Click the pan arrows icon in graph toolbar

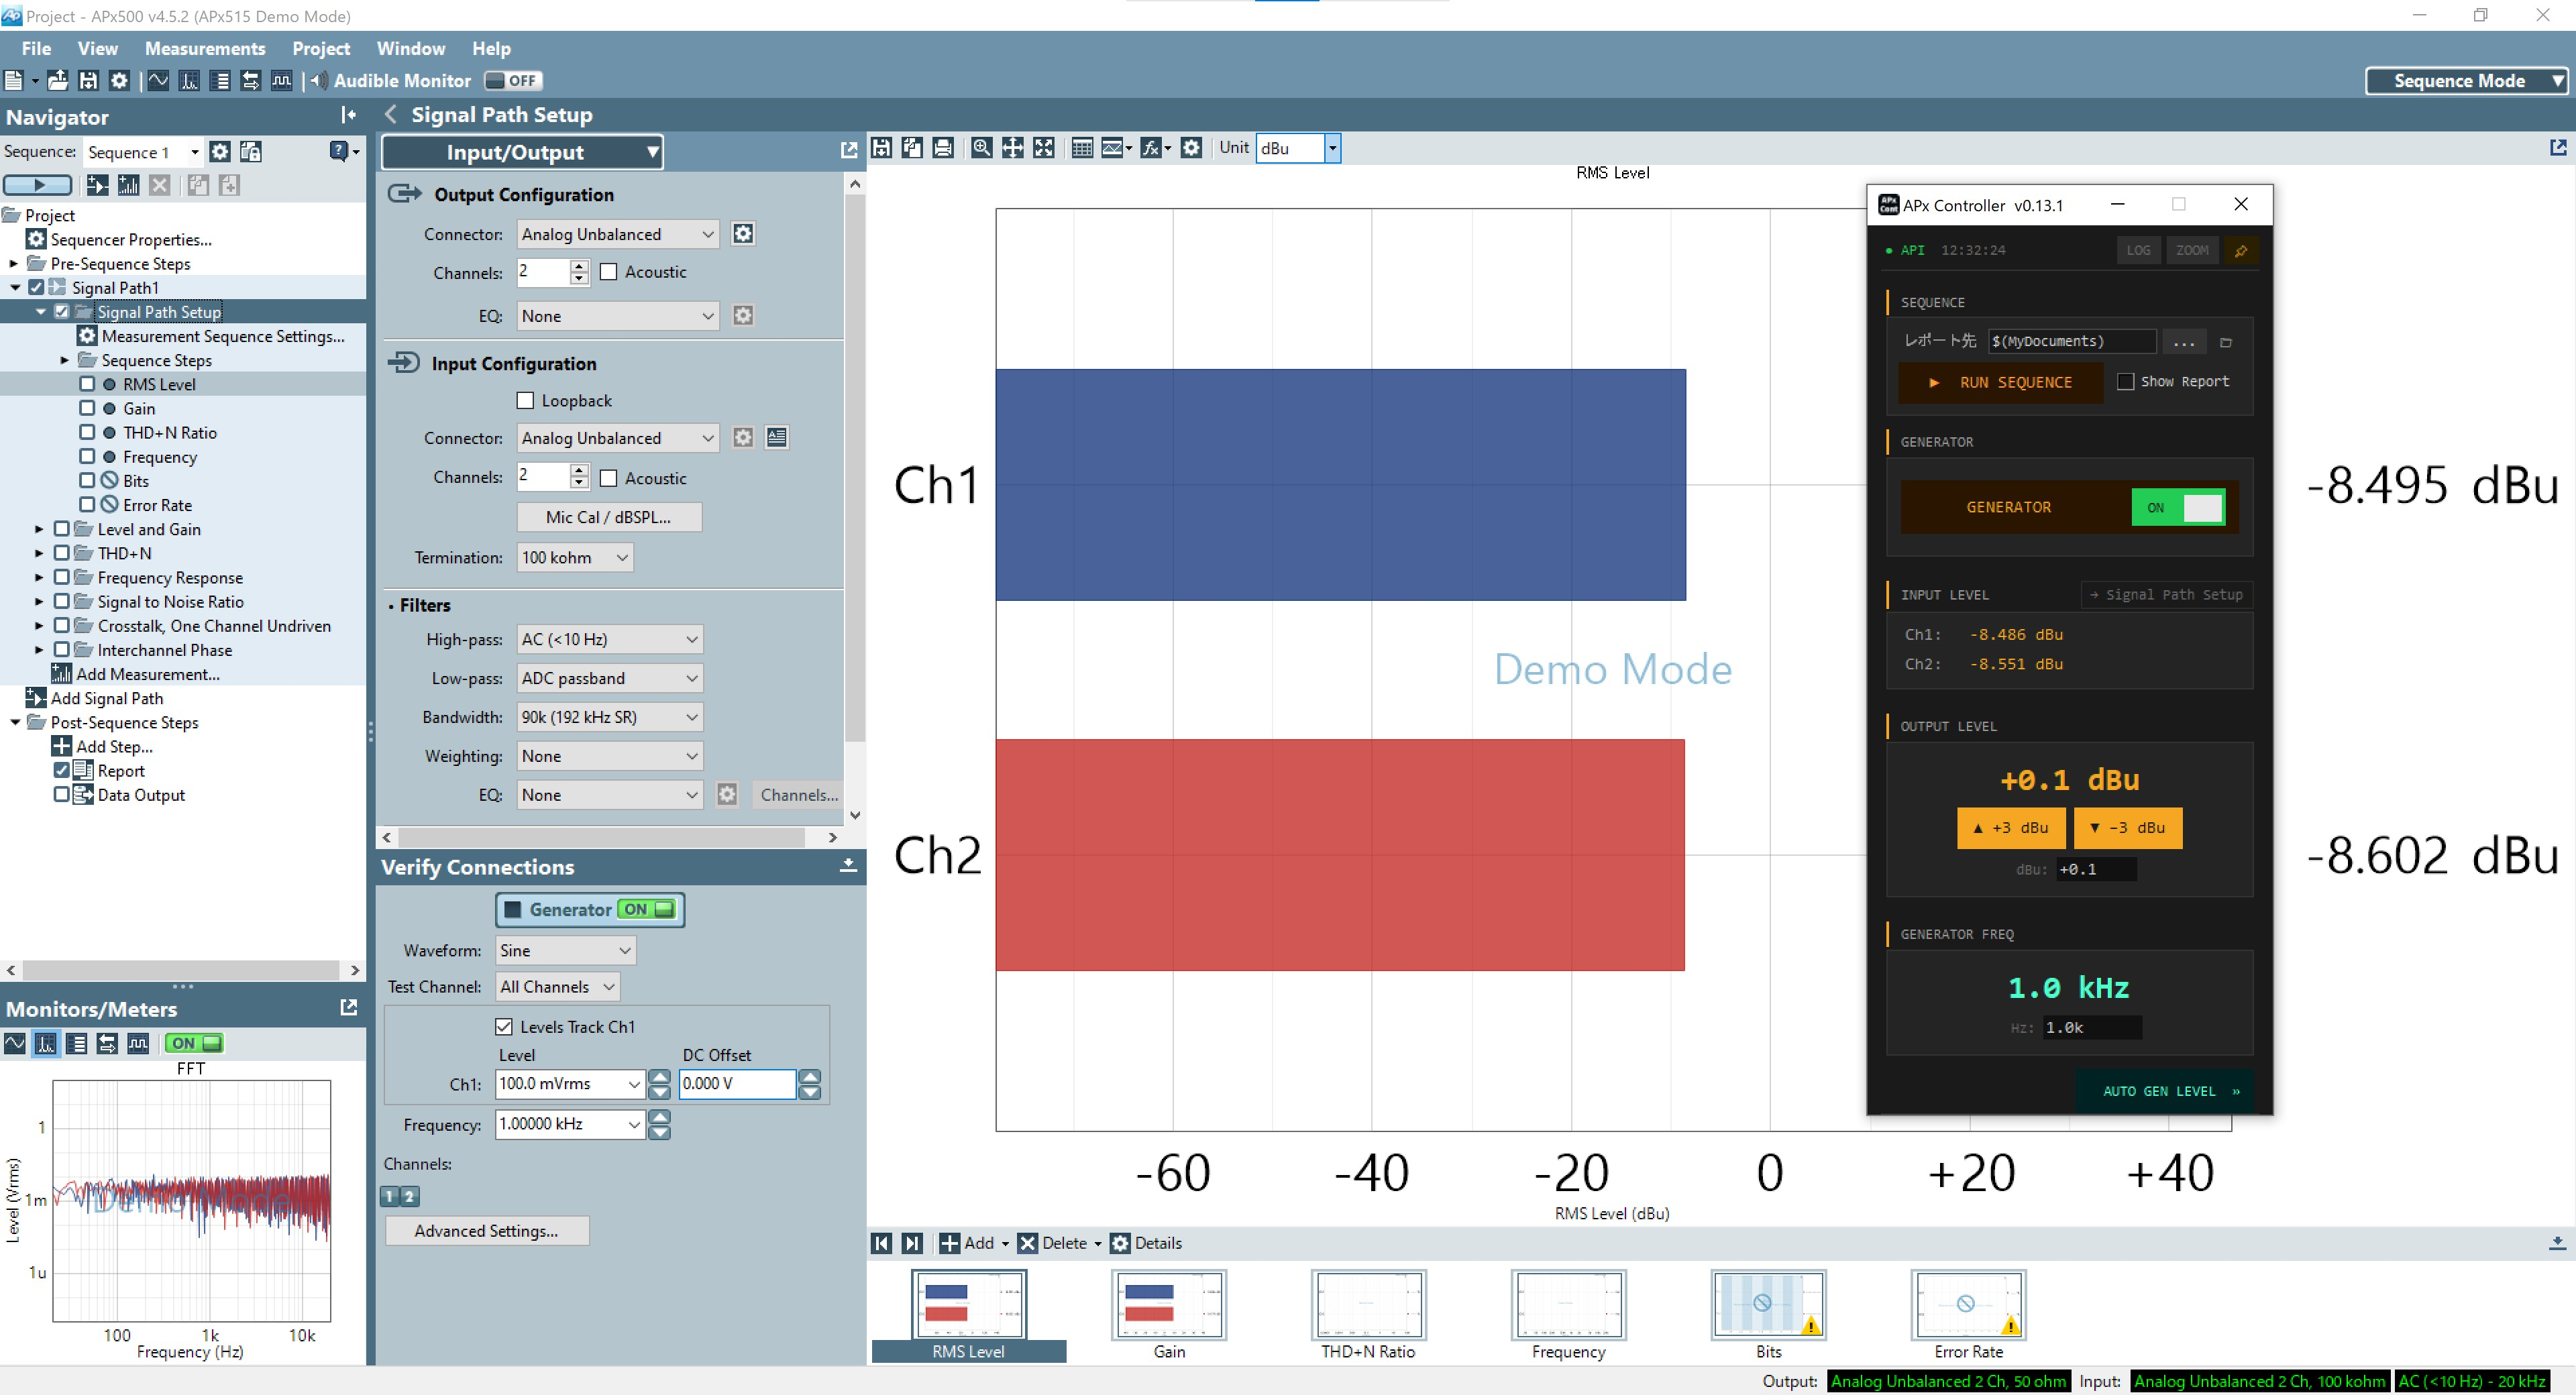click(1013, 148)
